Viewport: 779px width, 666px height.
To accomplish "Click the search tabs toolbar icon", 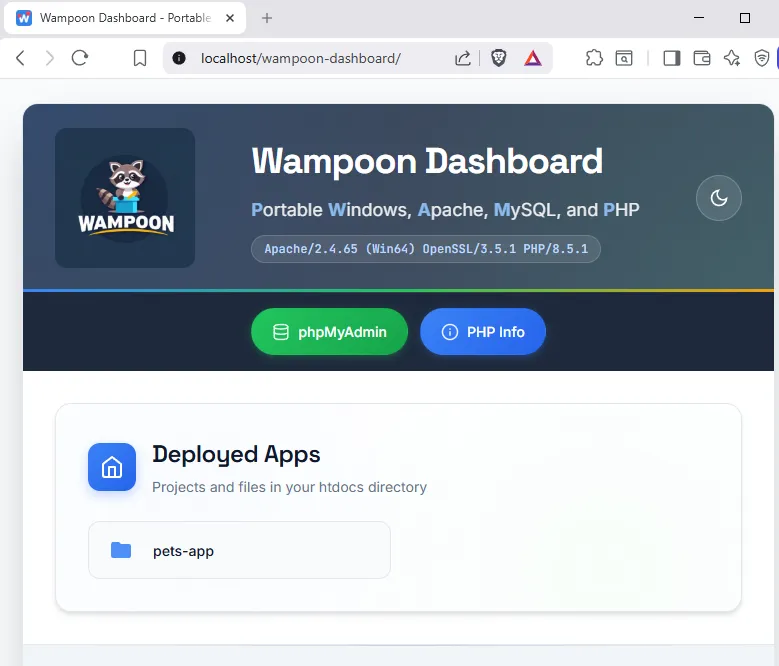I will [624, 58].
